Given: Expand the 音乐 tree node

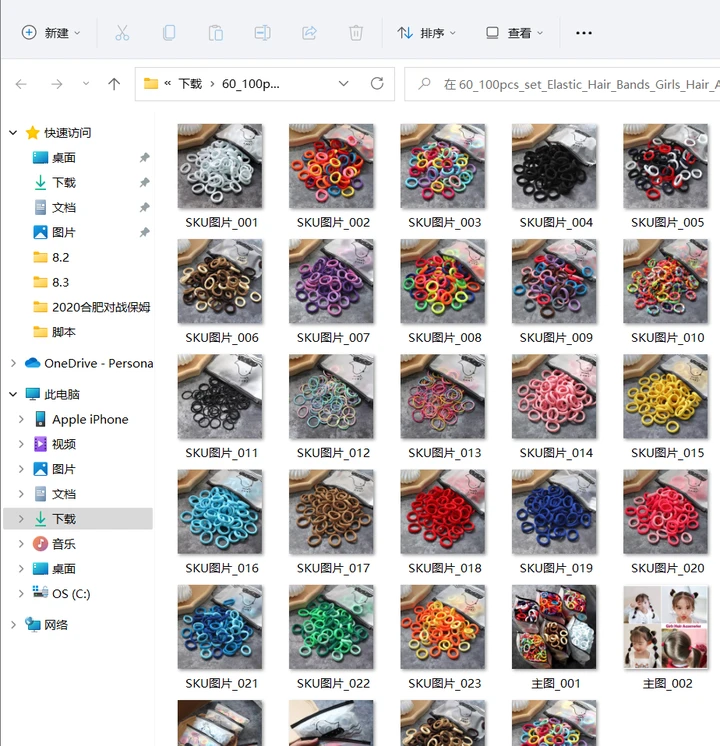Looking at the screenshot, I should (x=21, y=543).
